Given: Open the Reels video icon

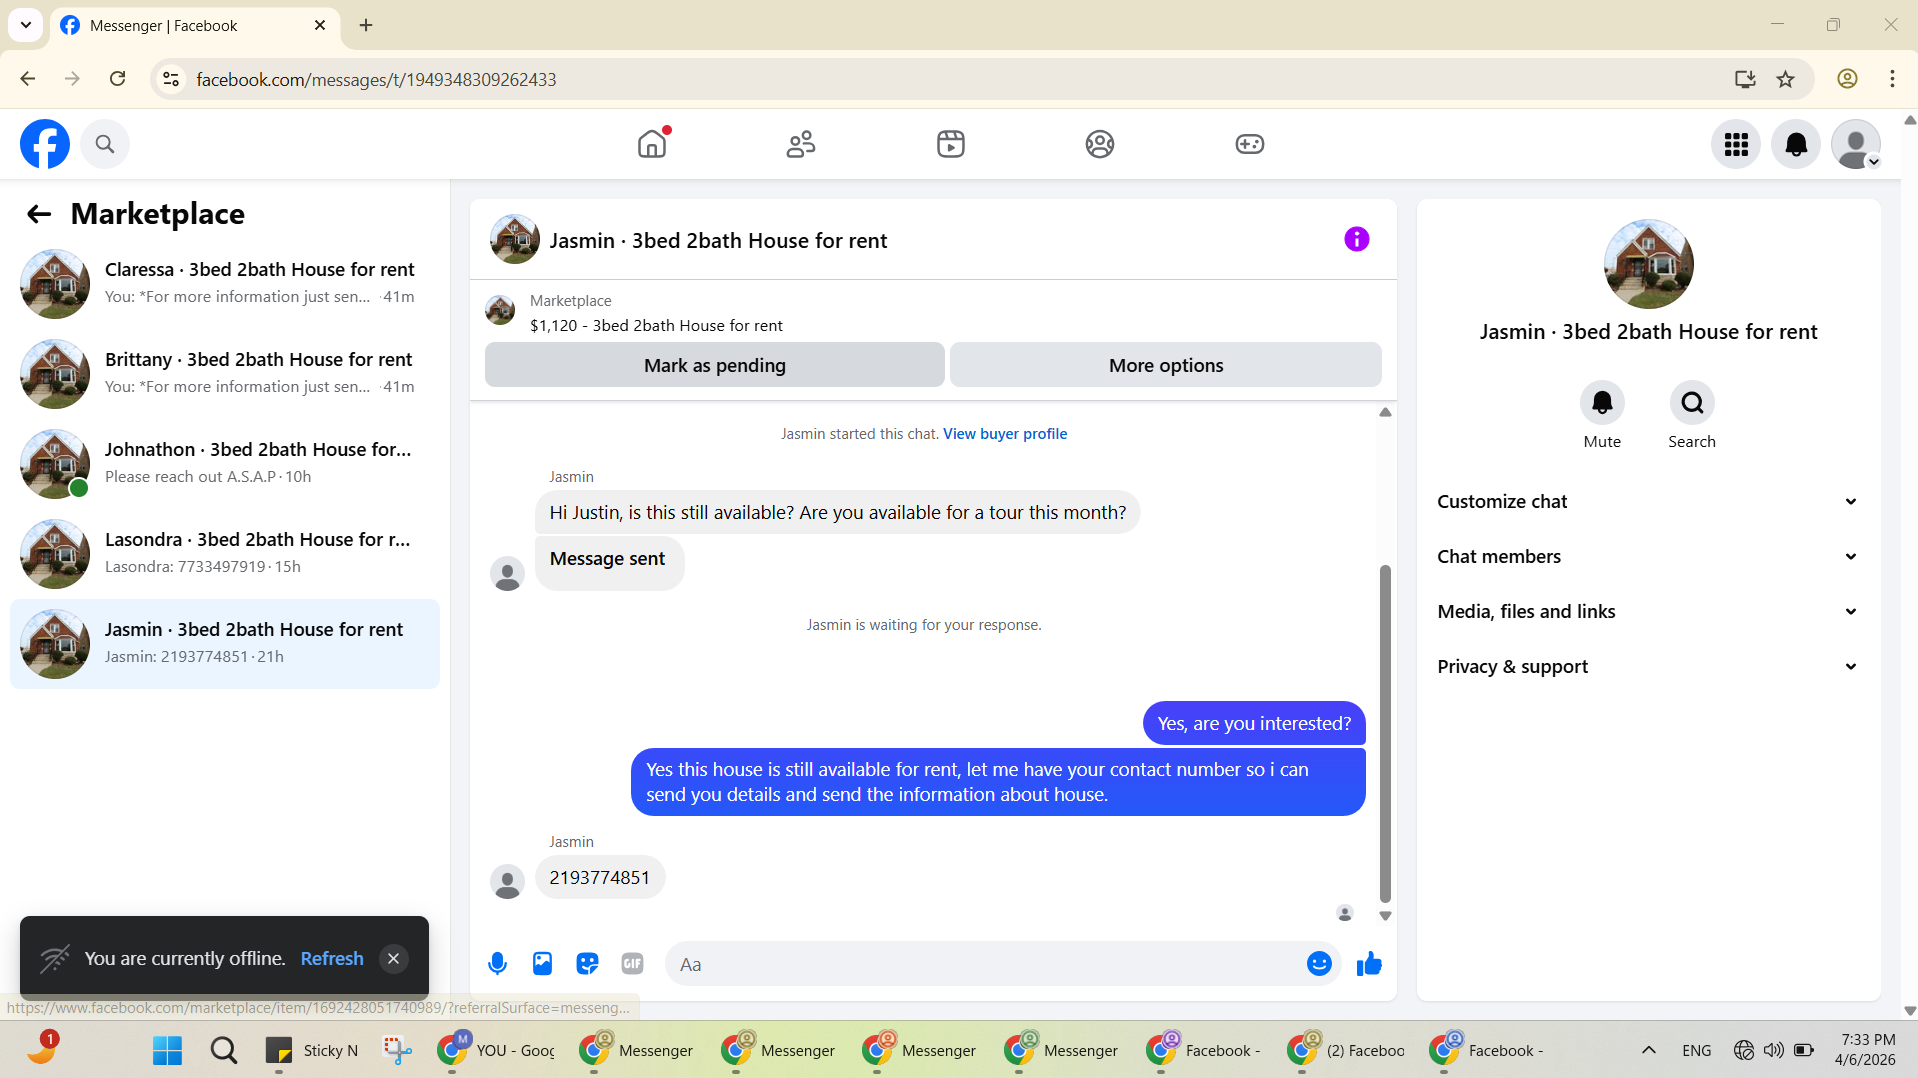Looking at the screenshot, I should [951, 144].
